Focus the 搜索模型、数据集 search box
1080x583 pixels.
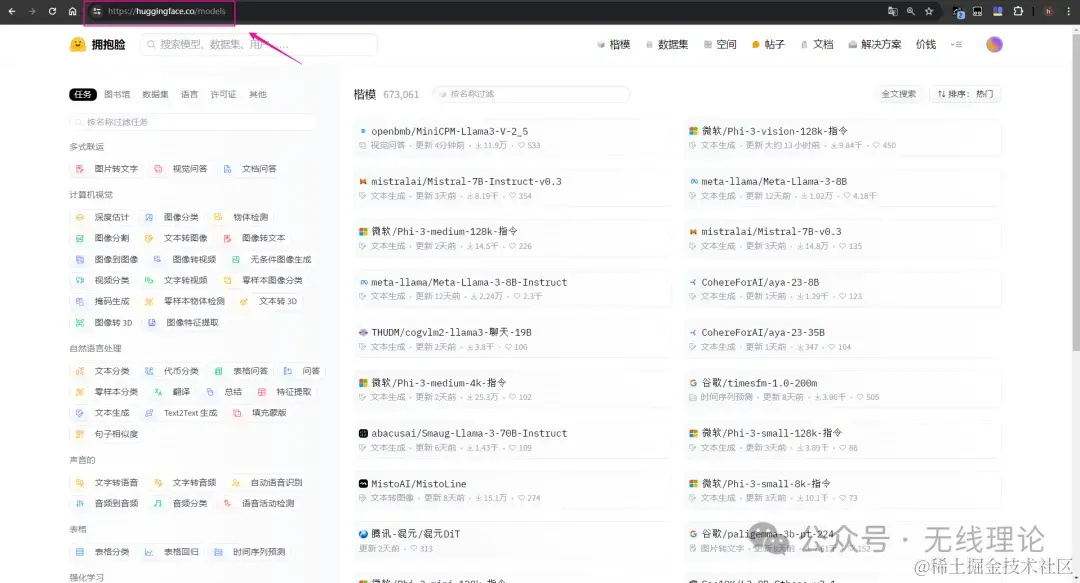point(259,45)
